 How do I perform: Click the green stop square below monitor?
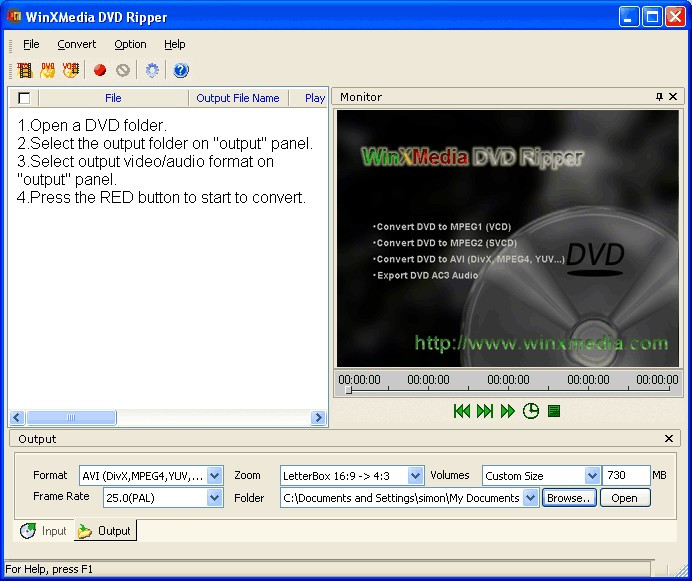tap(554, 411)
